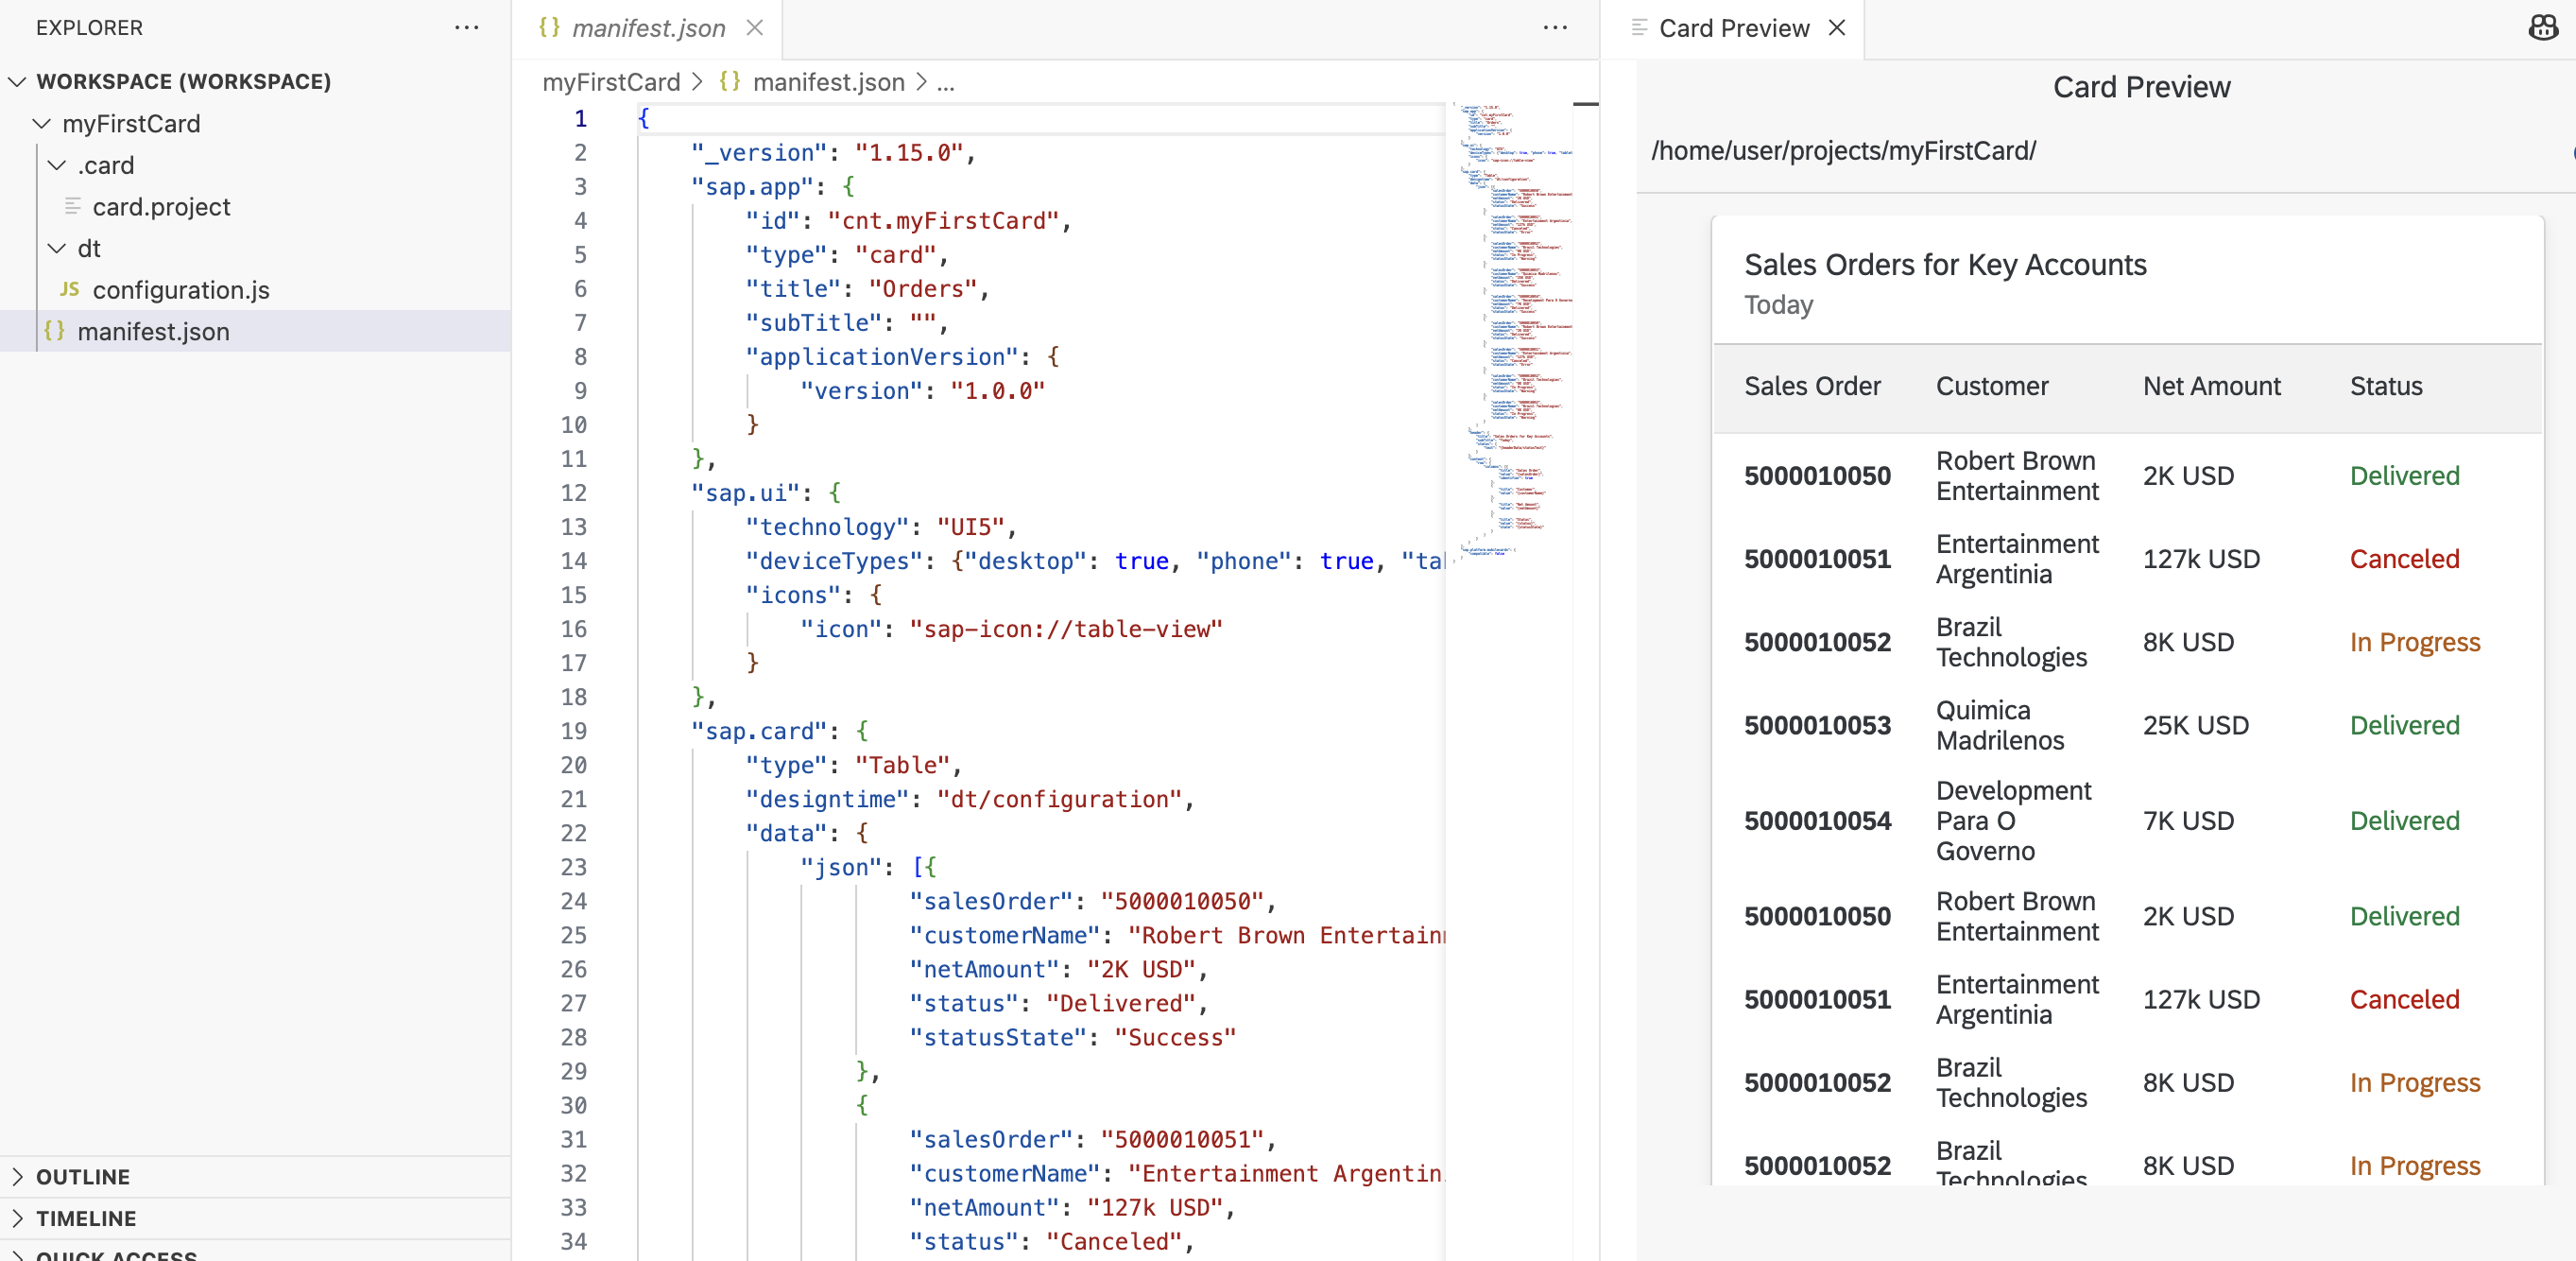Viewport: 2576px width, 1261px height.
Task: Click the file icon next to card.project
Action: click(x=71, y=207)
